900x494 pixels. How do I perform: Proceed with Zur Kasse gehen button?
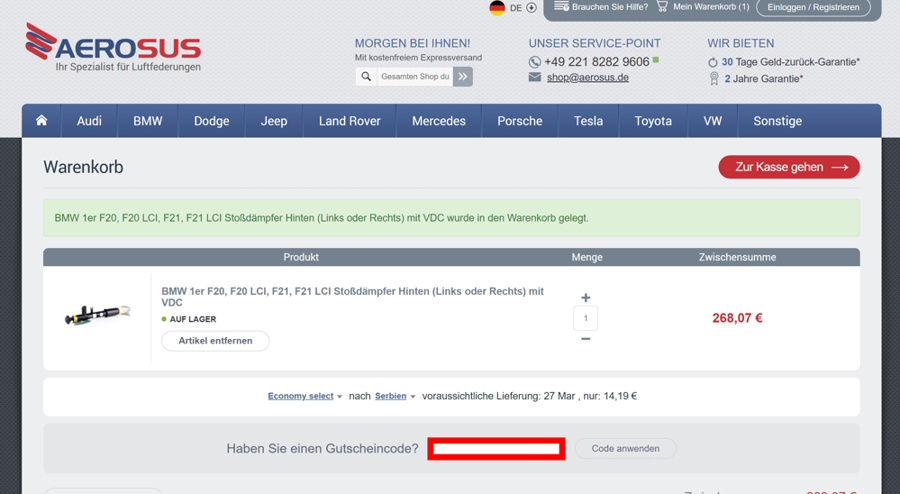tap(789, 167)
